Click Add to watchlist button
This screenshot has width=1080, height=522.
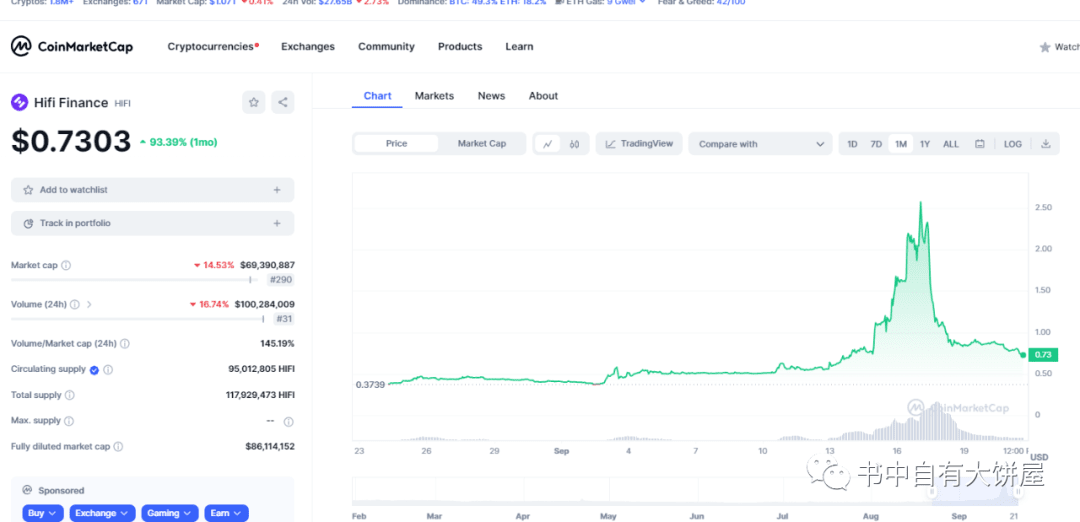pos(152,190)
